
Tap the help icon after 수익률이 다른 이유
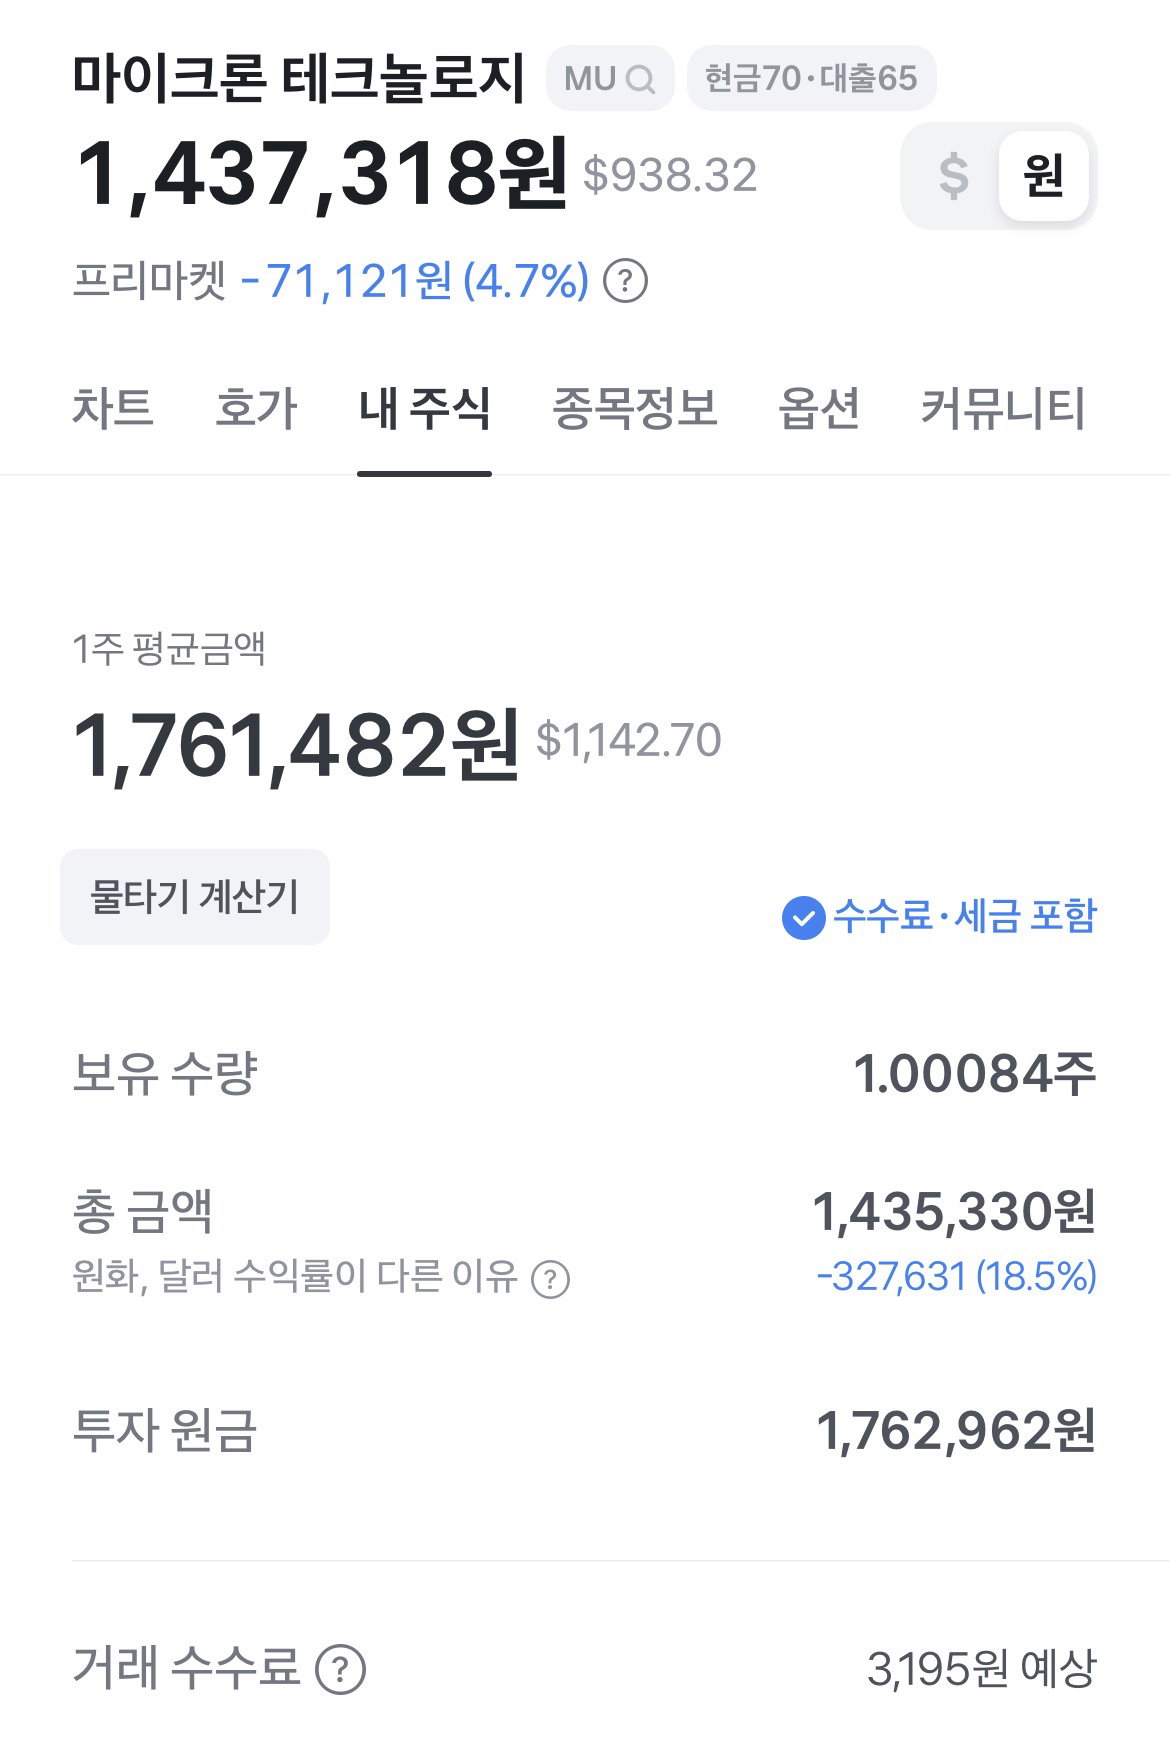point(550,1278)
